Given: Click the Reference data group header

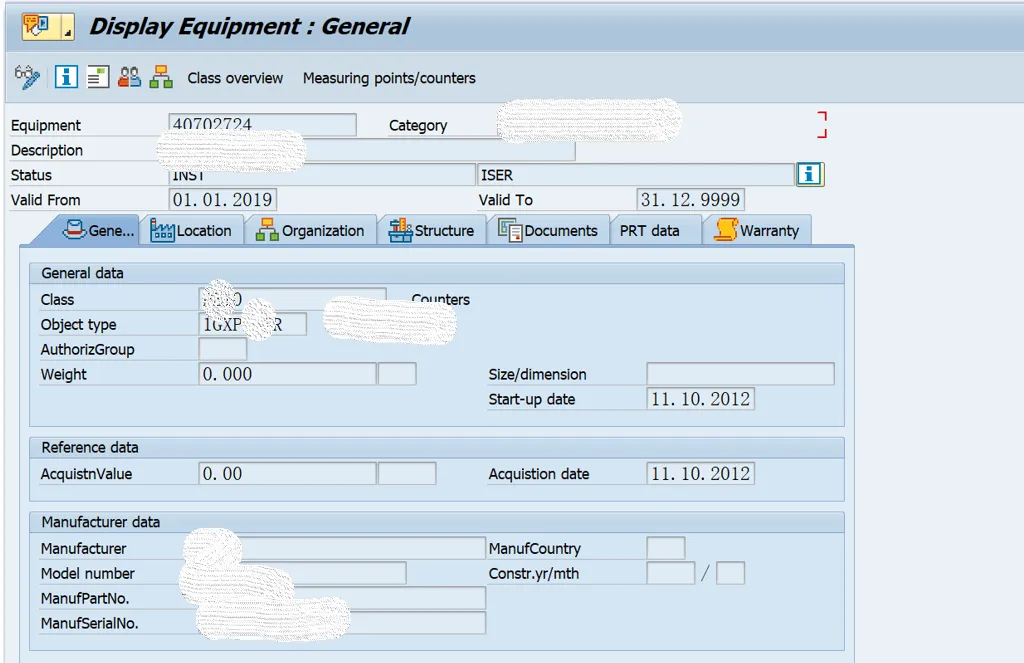Looking at the screenshot, I should tap(90, 447).
